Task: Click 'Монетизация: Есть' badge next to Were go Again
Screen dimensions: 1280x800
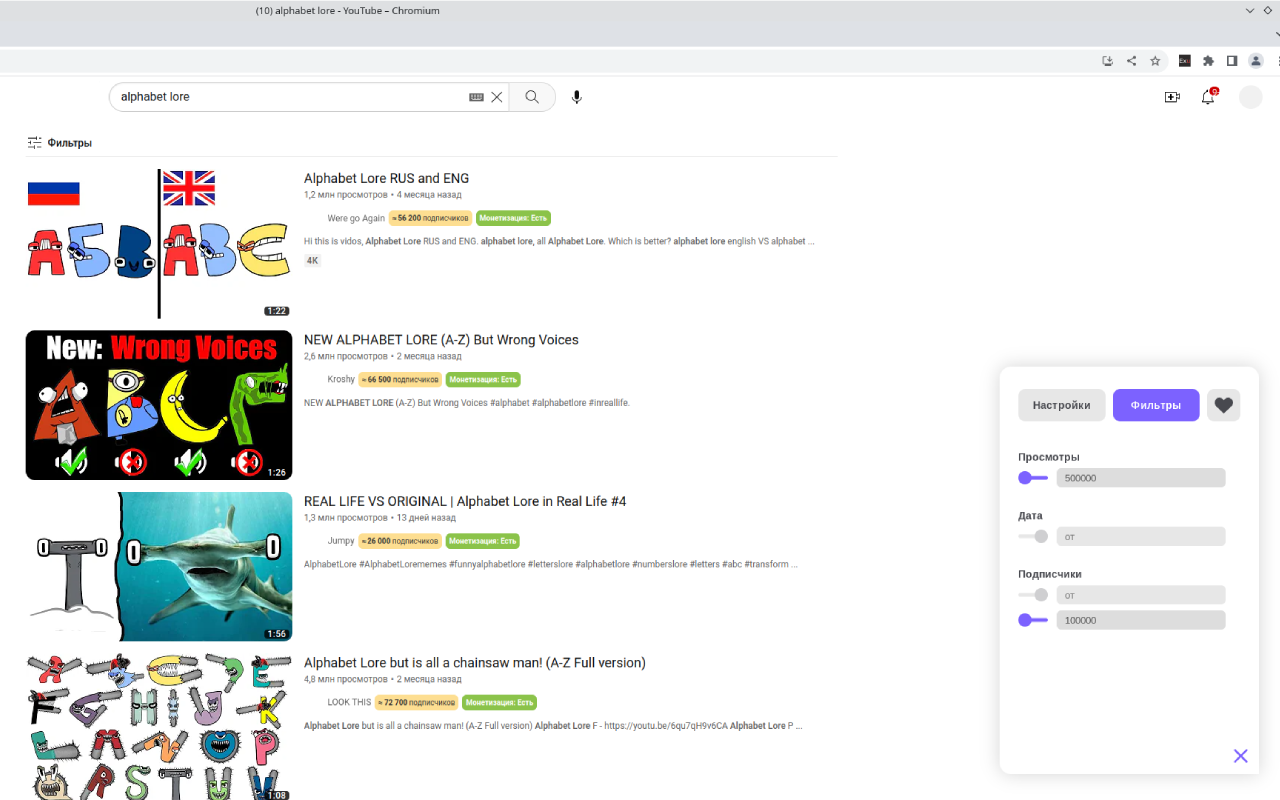Action: [513, 218]
